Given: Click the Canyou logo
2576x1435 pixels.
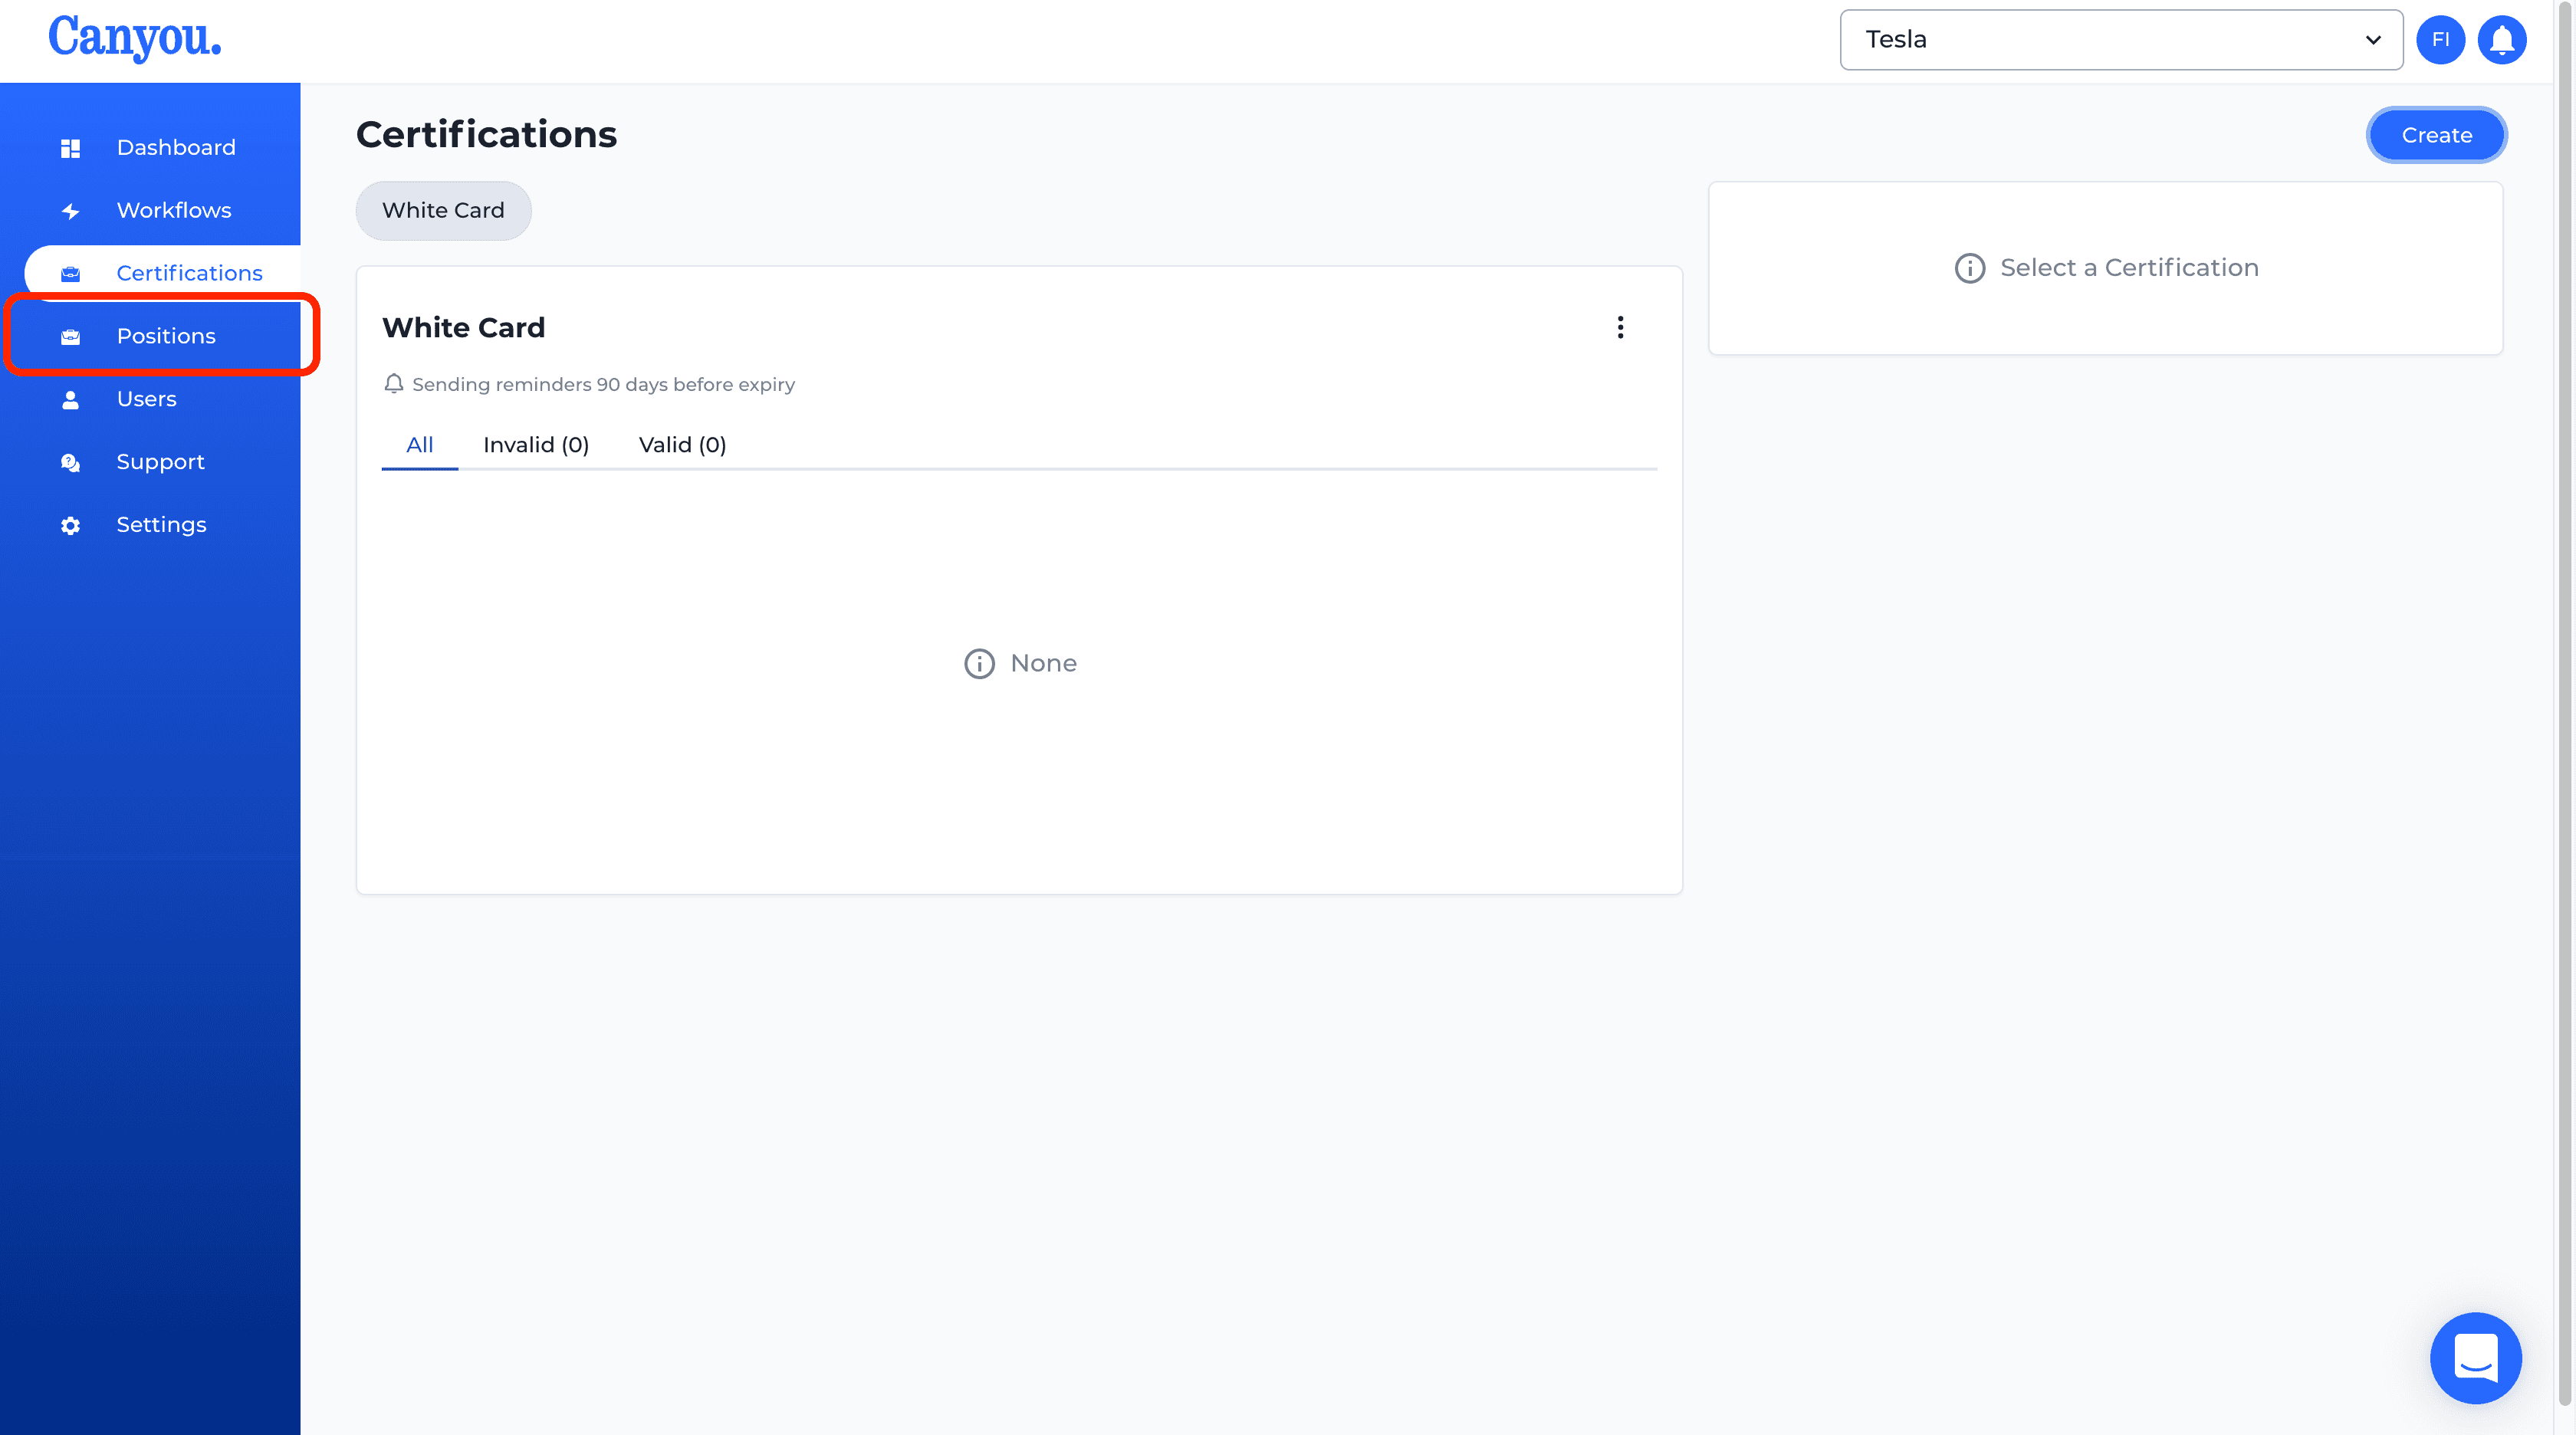Looking at the screenshot, I should [135, 38].
